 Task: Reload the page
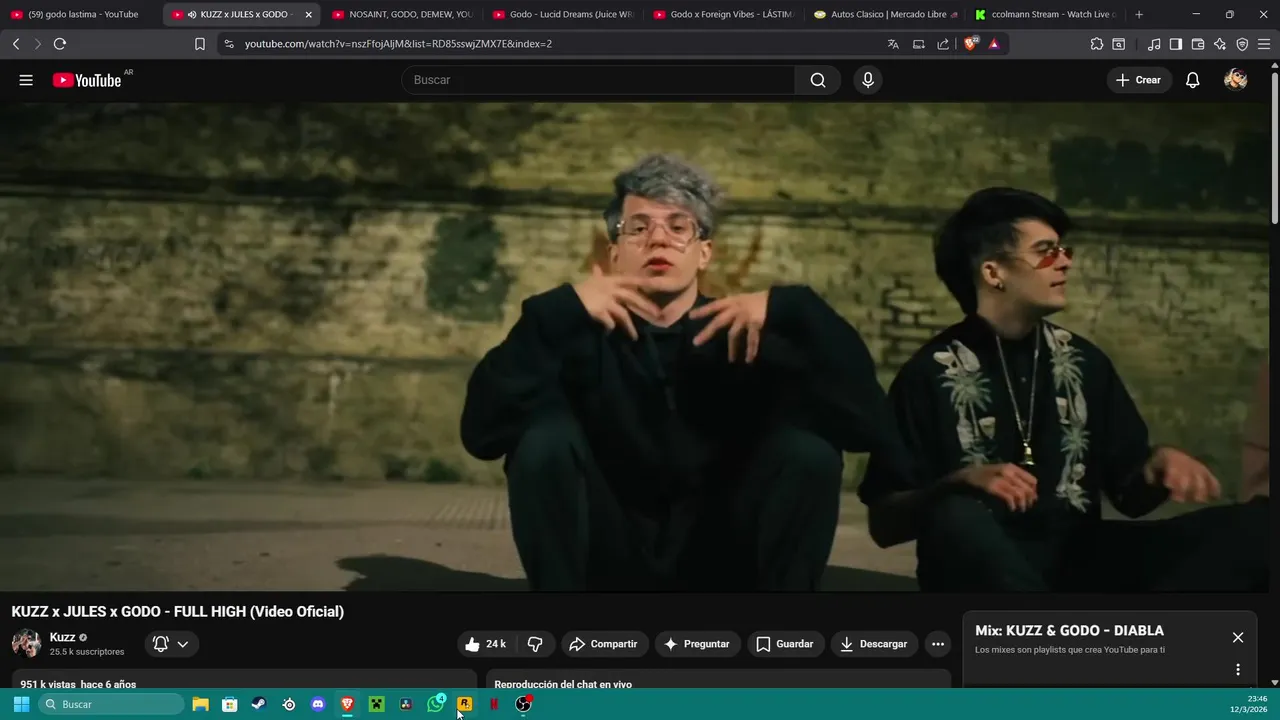[60, 44]
